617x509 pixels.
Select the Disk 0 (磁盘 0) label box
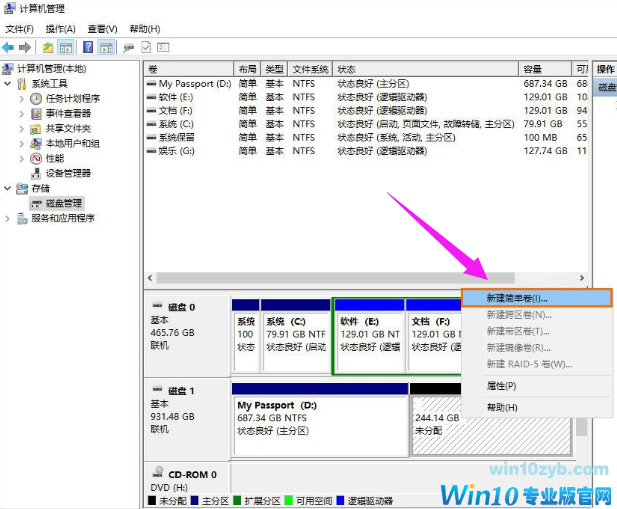[x=187, y=335]
